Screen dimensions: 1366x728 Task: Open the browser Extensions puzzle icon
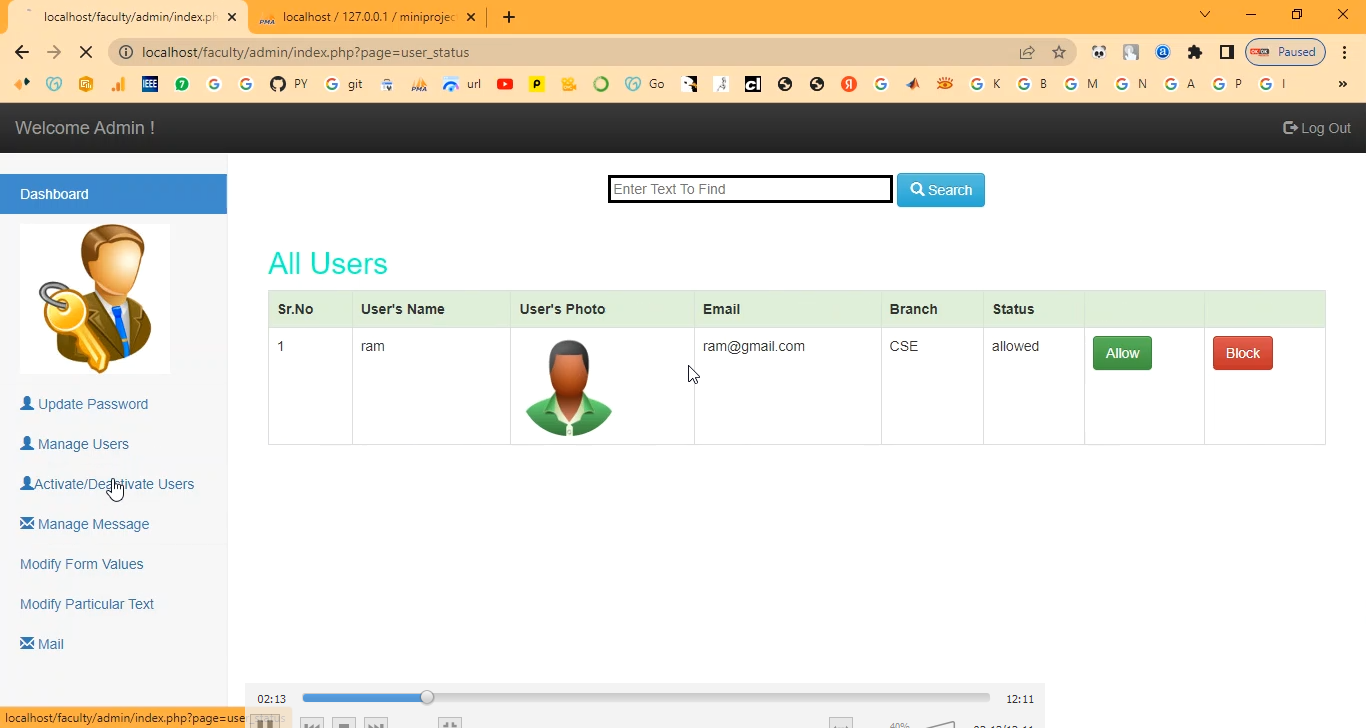tap(1194, 52)
